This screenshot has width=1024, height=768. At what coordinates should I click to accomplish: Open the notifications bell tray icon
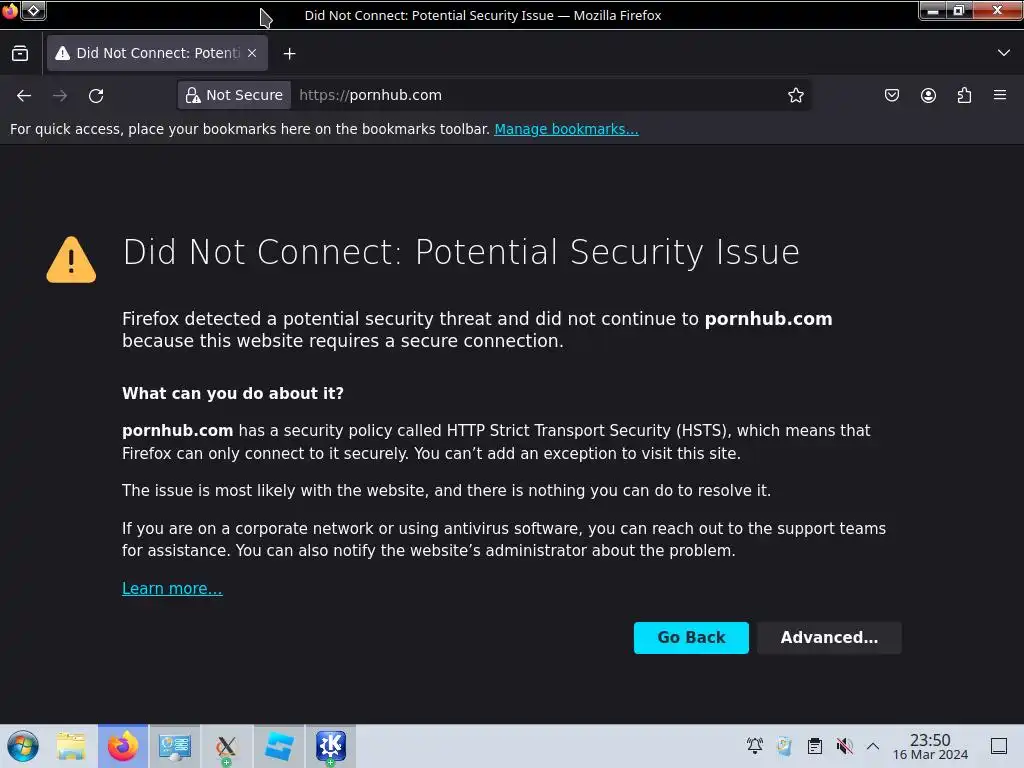point(755,746)
